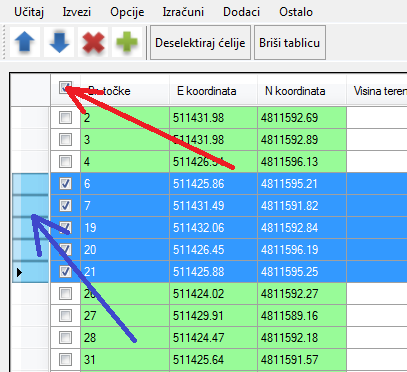Screen dimensions: 407x372
Task: Select cell 4811596.19
Action: [302, 250]
